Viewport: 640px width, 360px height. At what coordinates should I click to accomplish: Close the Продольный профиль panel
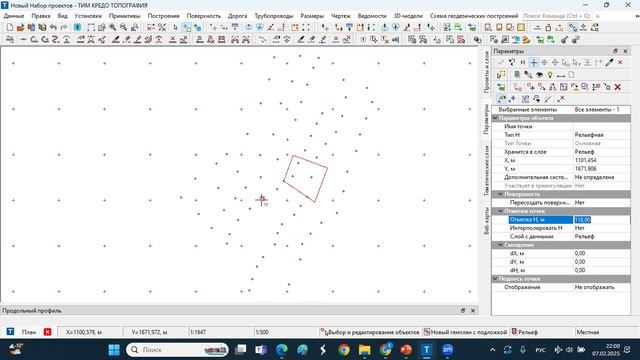click(x=473, y=311)
